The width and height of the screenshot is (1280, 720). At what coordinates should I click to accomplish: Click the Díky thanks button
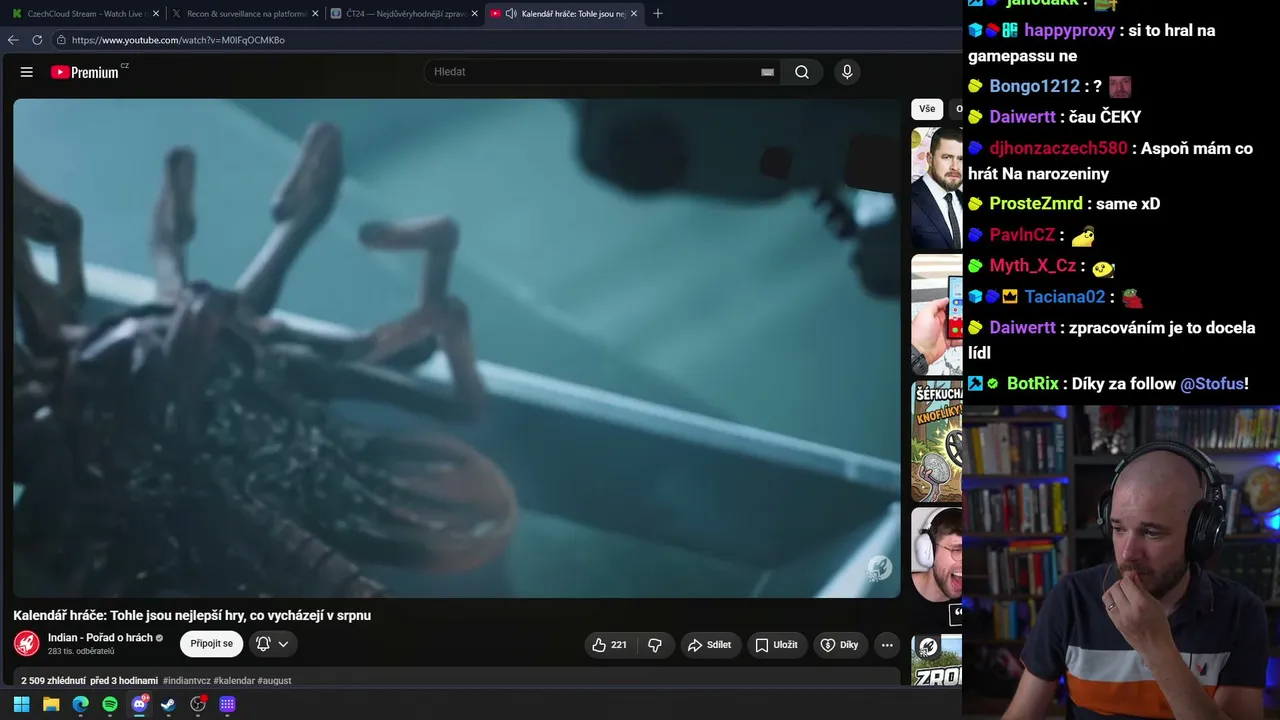point(840,645)
